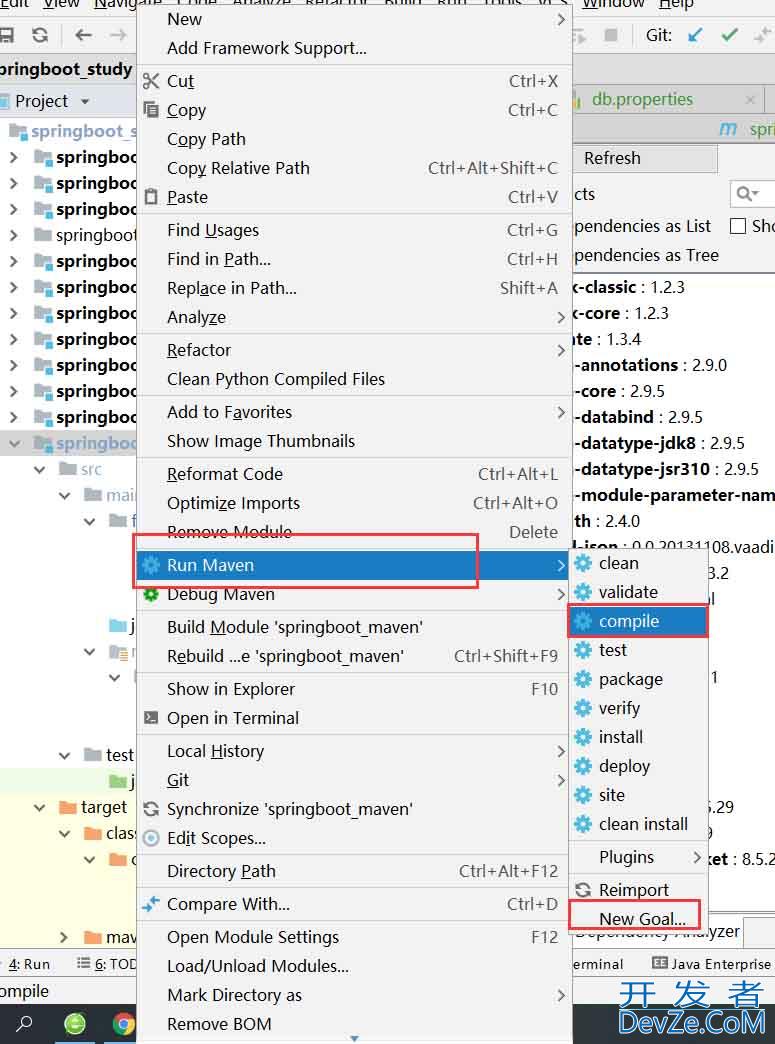Select Optimize Imports entry
The image size is (775, 1044).
point(354,503)
